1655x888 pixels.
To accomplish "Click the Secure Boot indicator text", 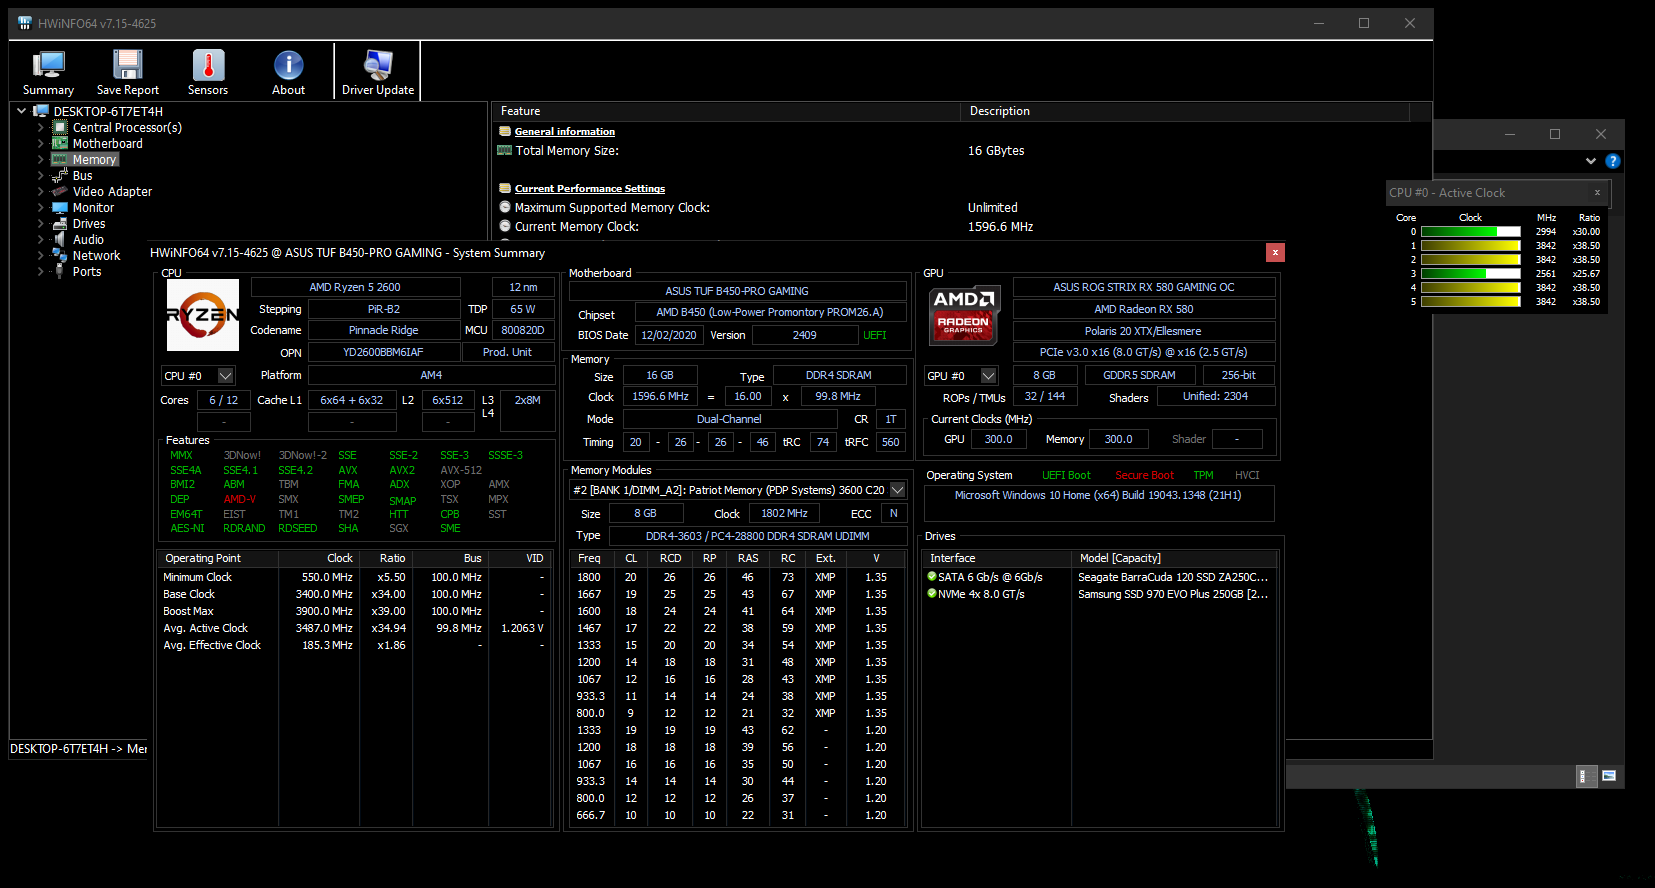I will pyautogui.click(x=1145, y=475).
